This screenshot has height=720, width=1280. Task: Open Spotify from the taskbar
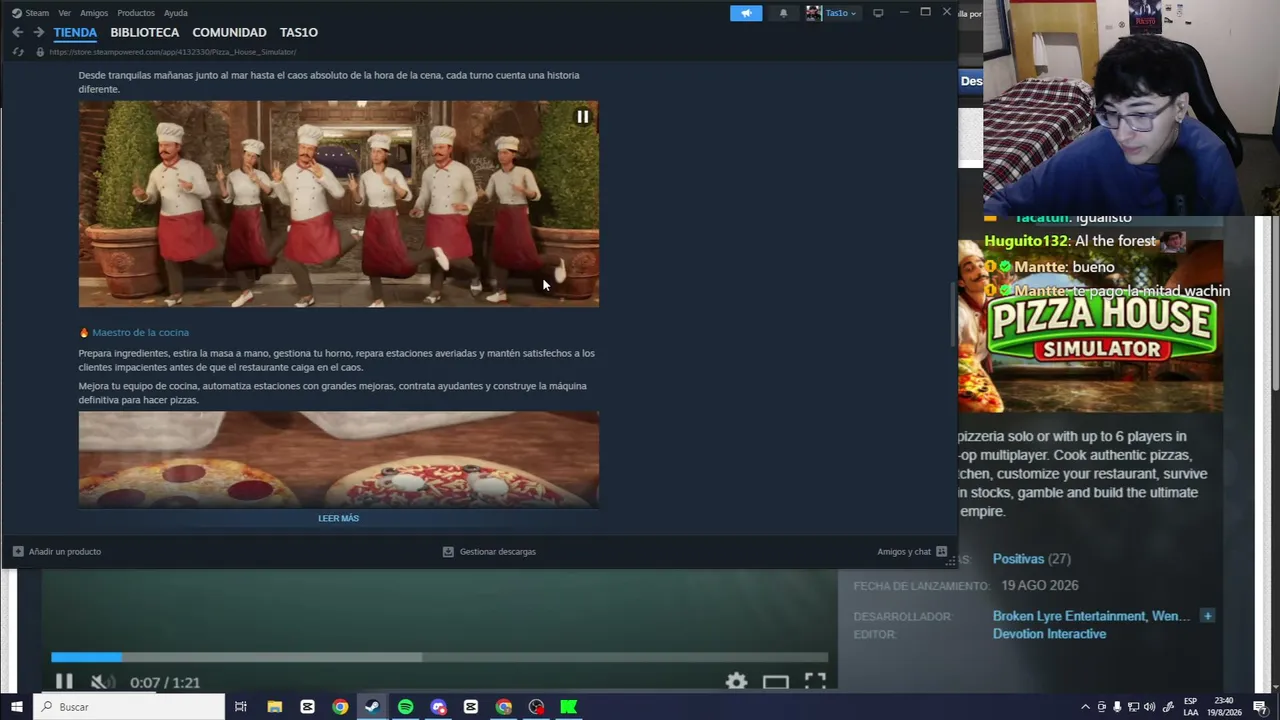click(x=405, y=707)
